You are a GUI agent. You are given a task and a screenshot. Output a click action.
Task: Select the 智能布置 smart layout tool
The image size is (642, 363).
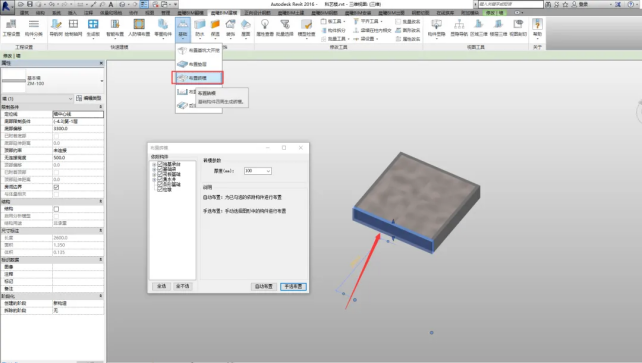tap(115, 27)
